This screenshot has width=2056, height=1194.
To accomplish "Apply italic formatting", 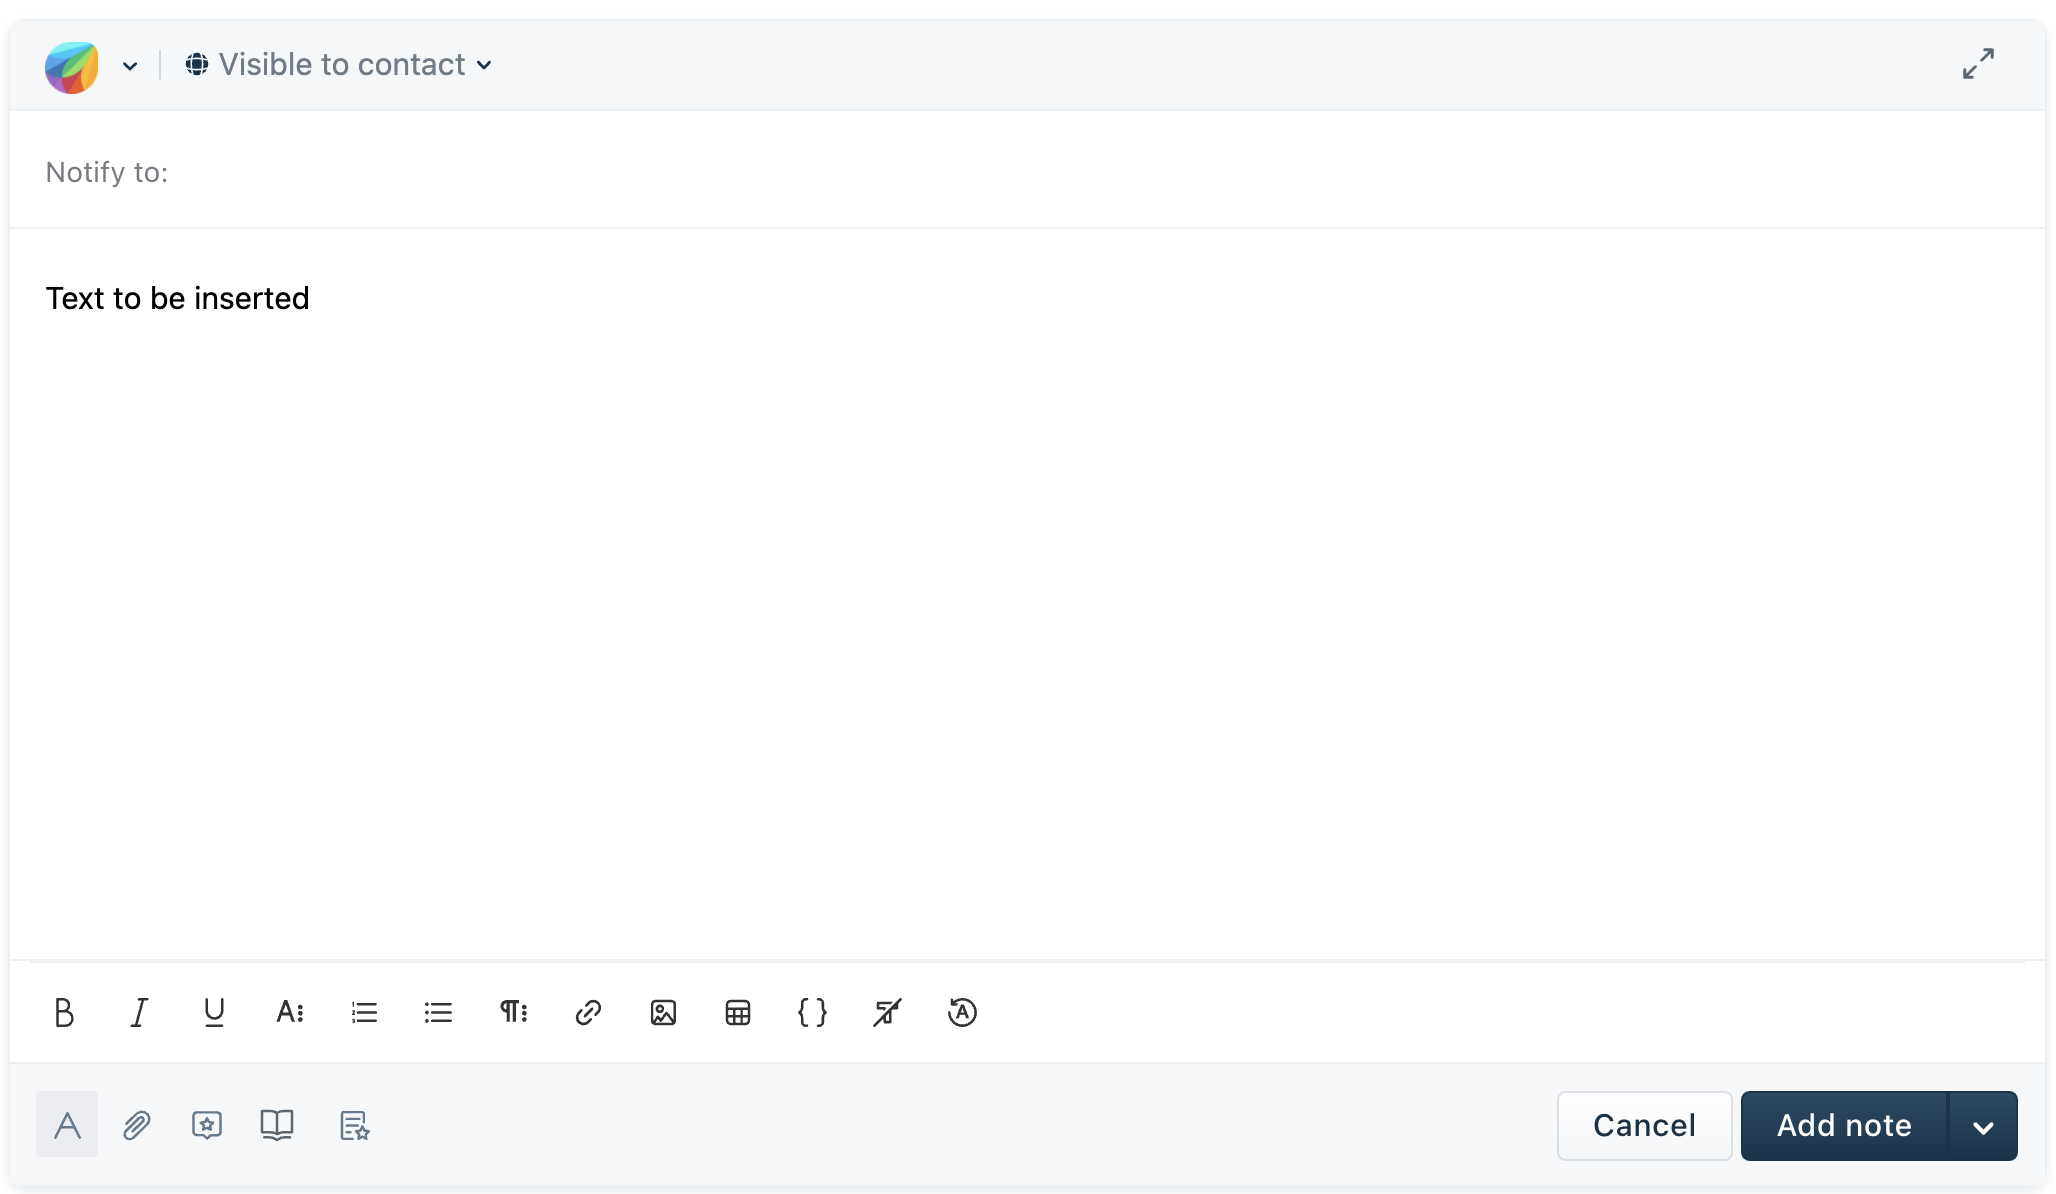I will (x=138, y=1012).
